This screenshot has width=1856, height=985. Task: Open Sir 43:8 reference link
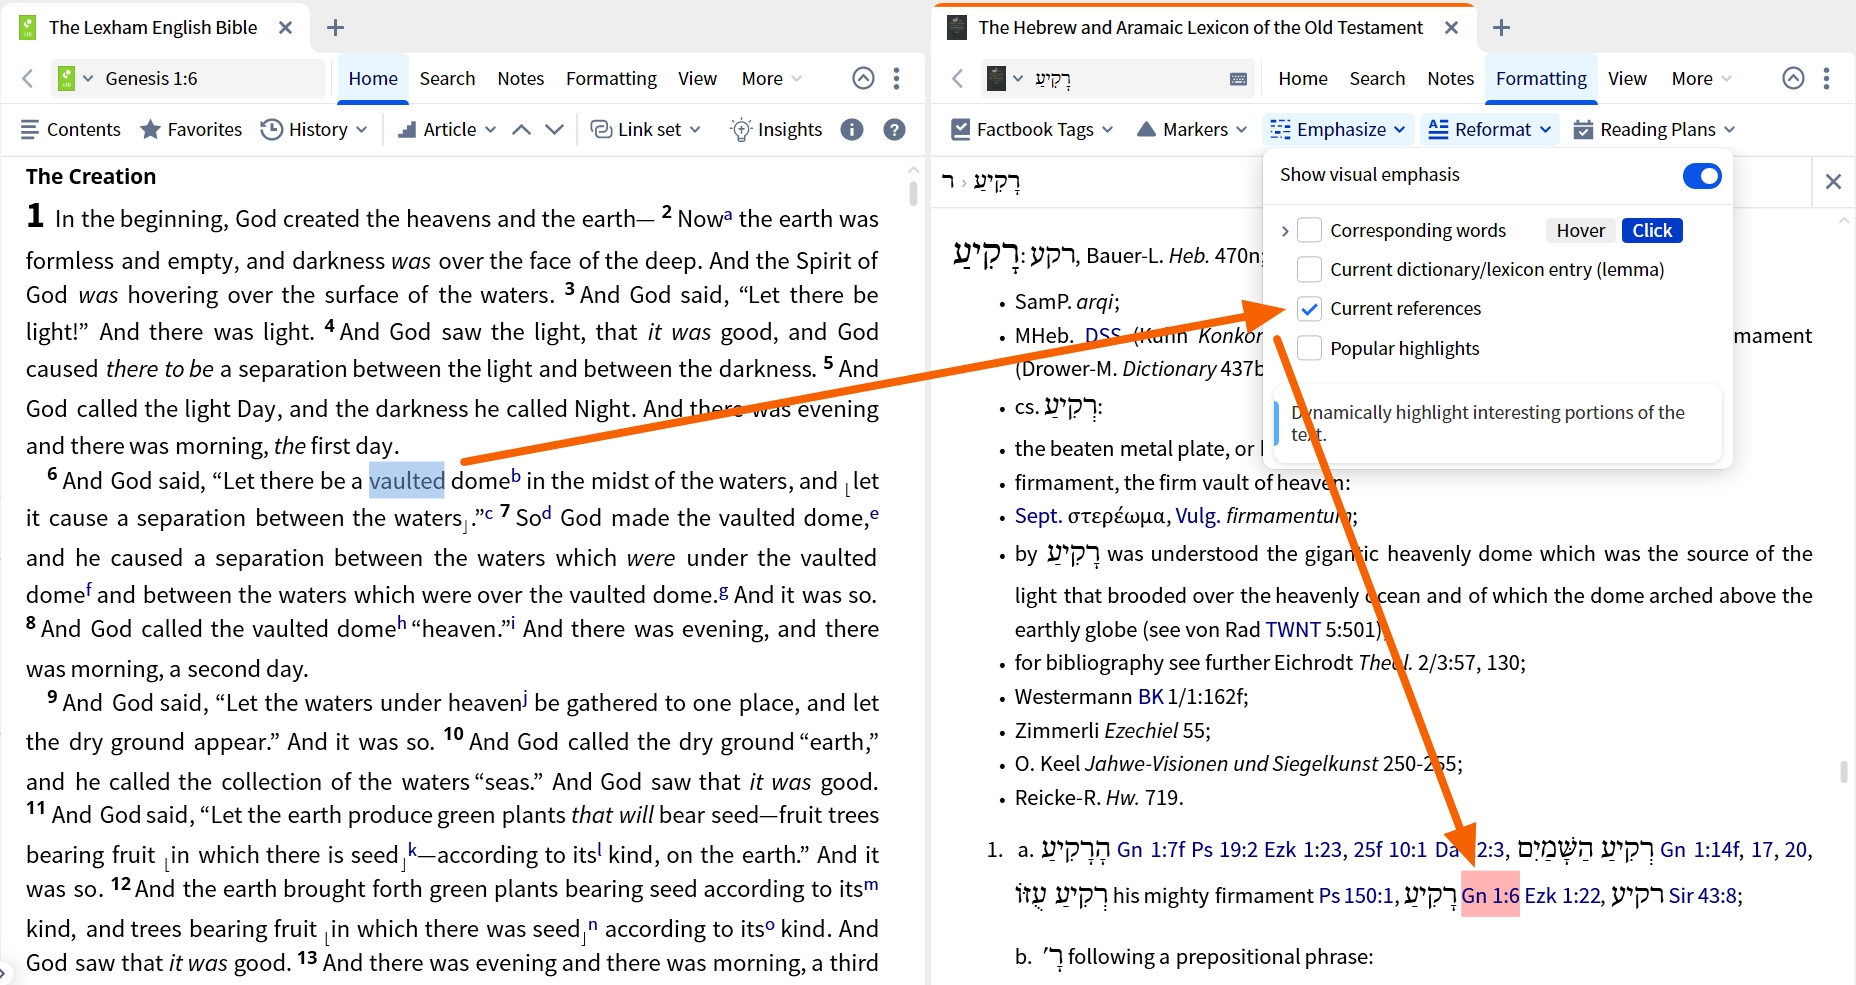[1702, 895]
